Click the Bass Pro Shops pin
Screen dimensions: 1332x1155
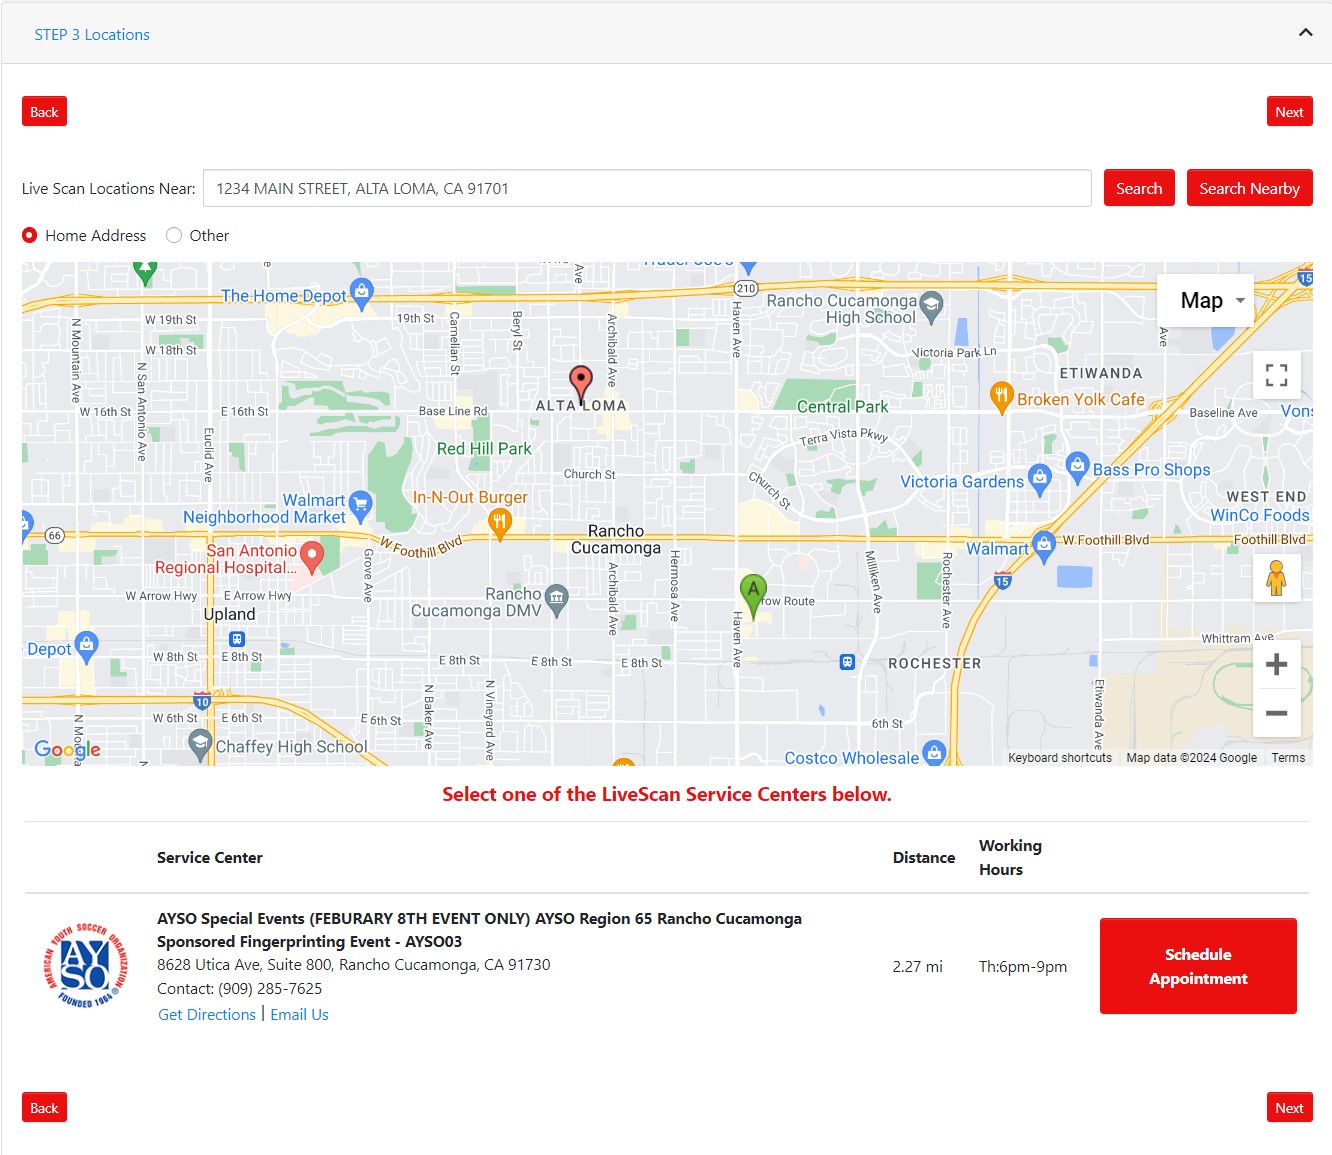pyautogui.click(x=1077, y=466)
